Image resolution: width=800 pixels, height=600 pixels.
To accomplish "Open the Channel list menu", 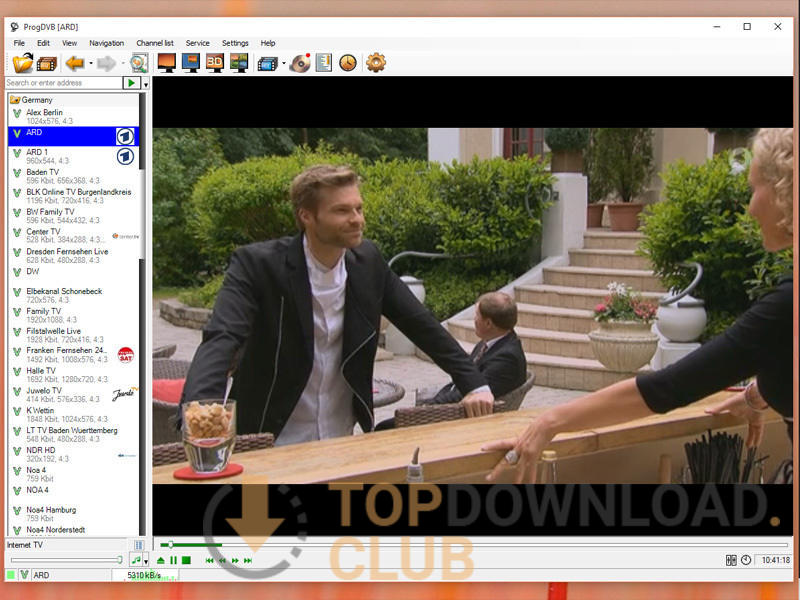I will 155,43.
